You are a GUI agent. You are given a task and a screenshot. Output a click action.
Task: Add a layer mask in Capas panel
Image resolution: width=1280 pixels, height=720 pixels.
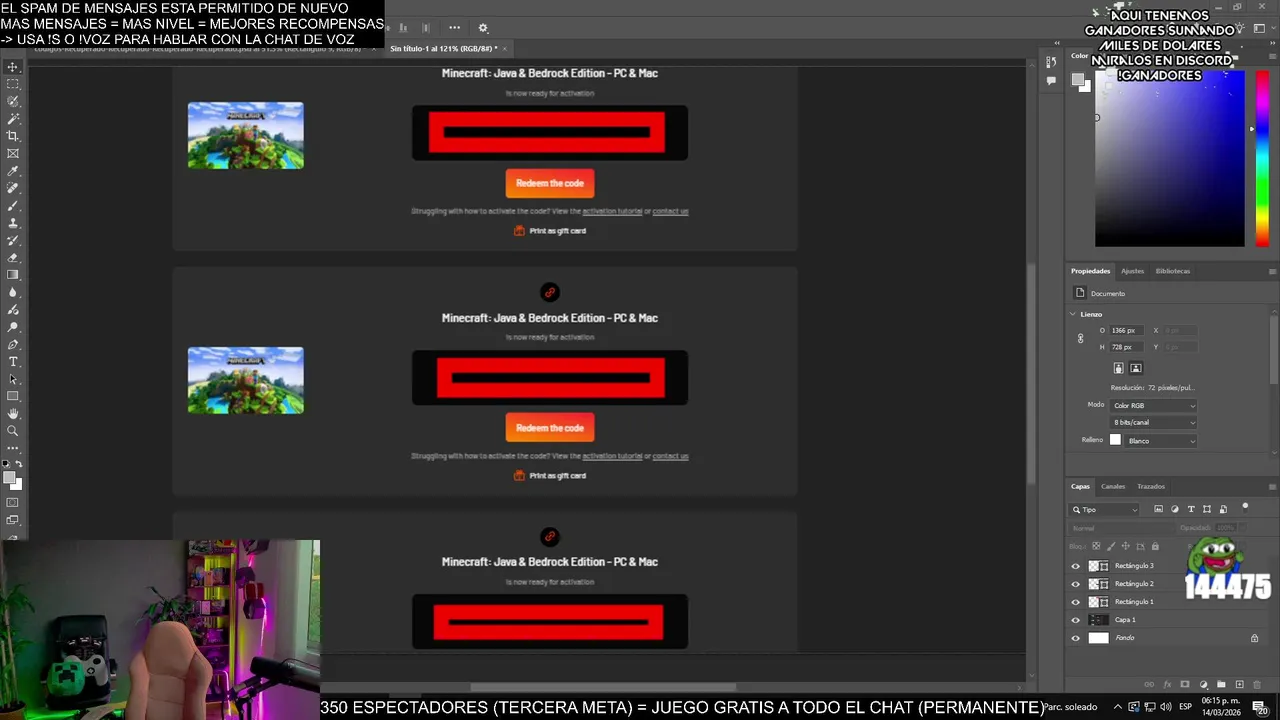pos(1185,685)
